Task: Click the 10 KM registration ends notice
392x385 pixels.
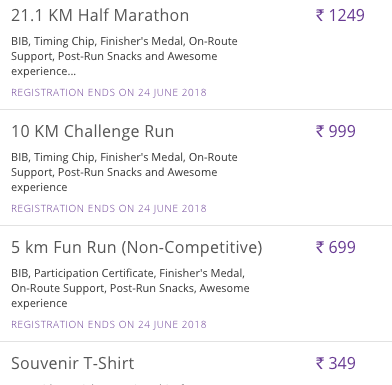Action: pyautogui.click(x=109, y=208)
